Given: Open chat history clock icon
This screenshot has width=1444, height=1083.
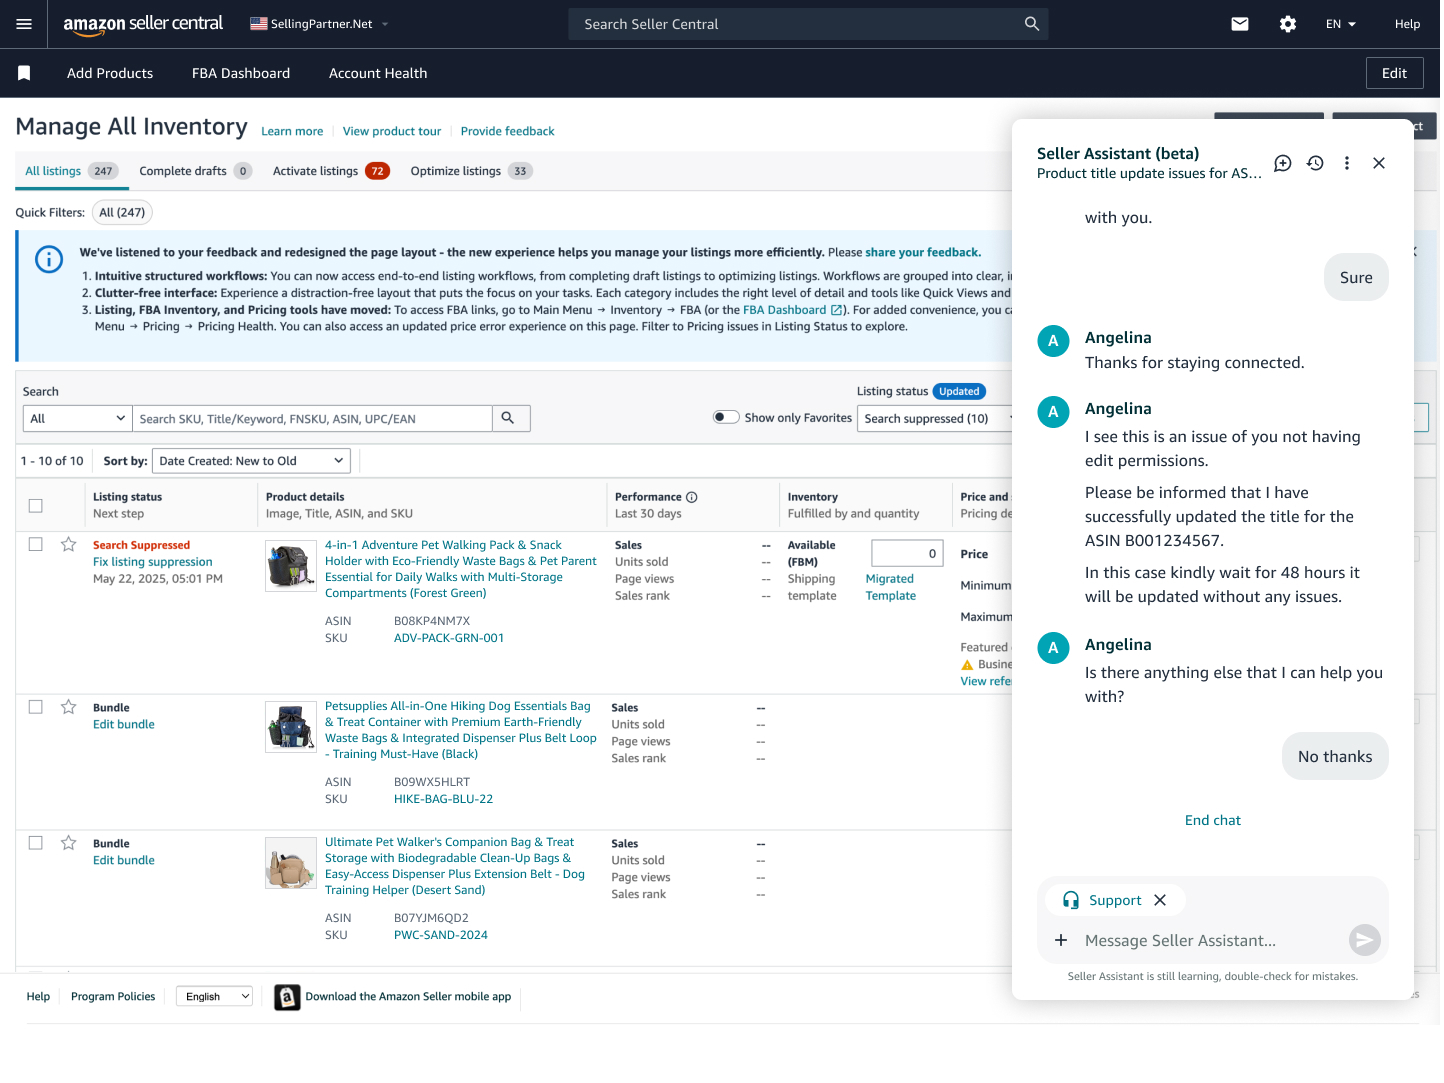Looking at the screenshot, I should click(1315, 163).
